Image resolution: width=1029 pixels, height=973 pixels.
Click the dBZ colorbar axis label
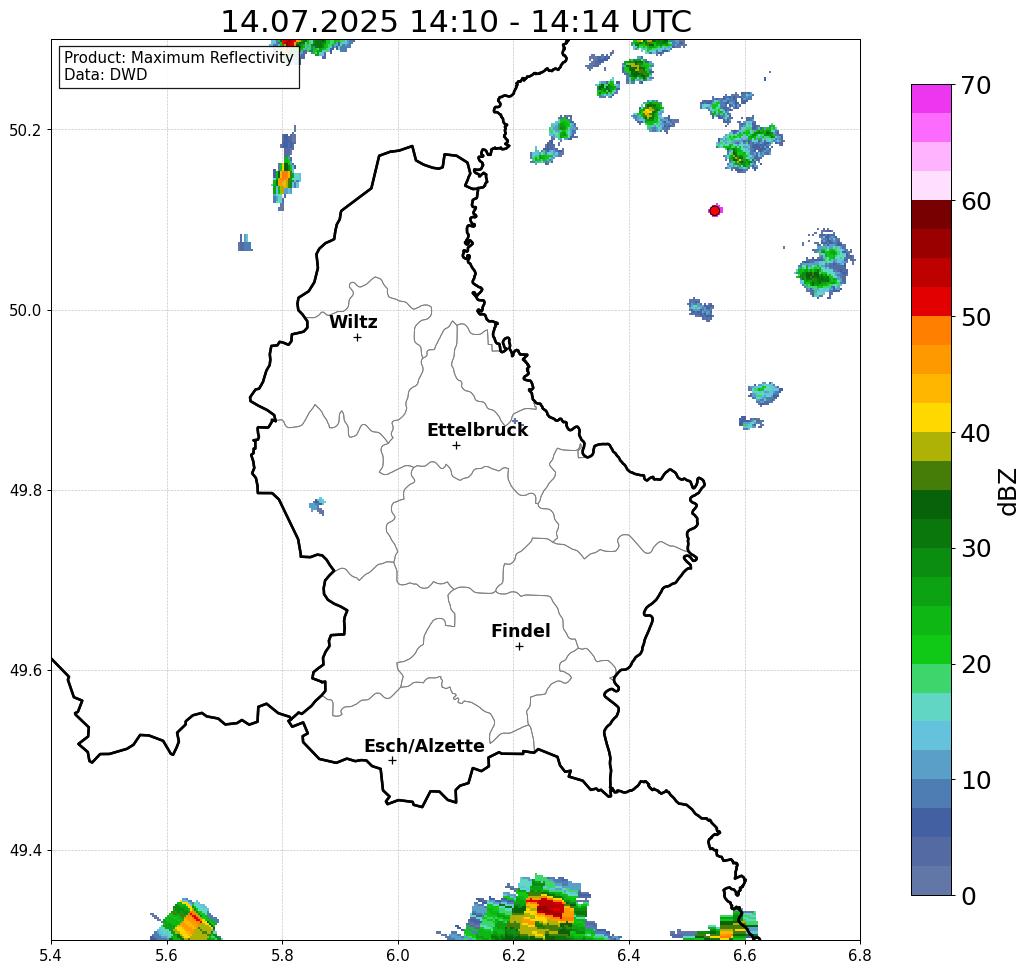1008,491
